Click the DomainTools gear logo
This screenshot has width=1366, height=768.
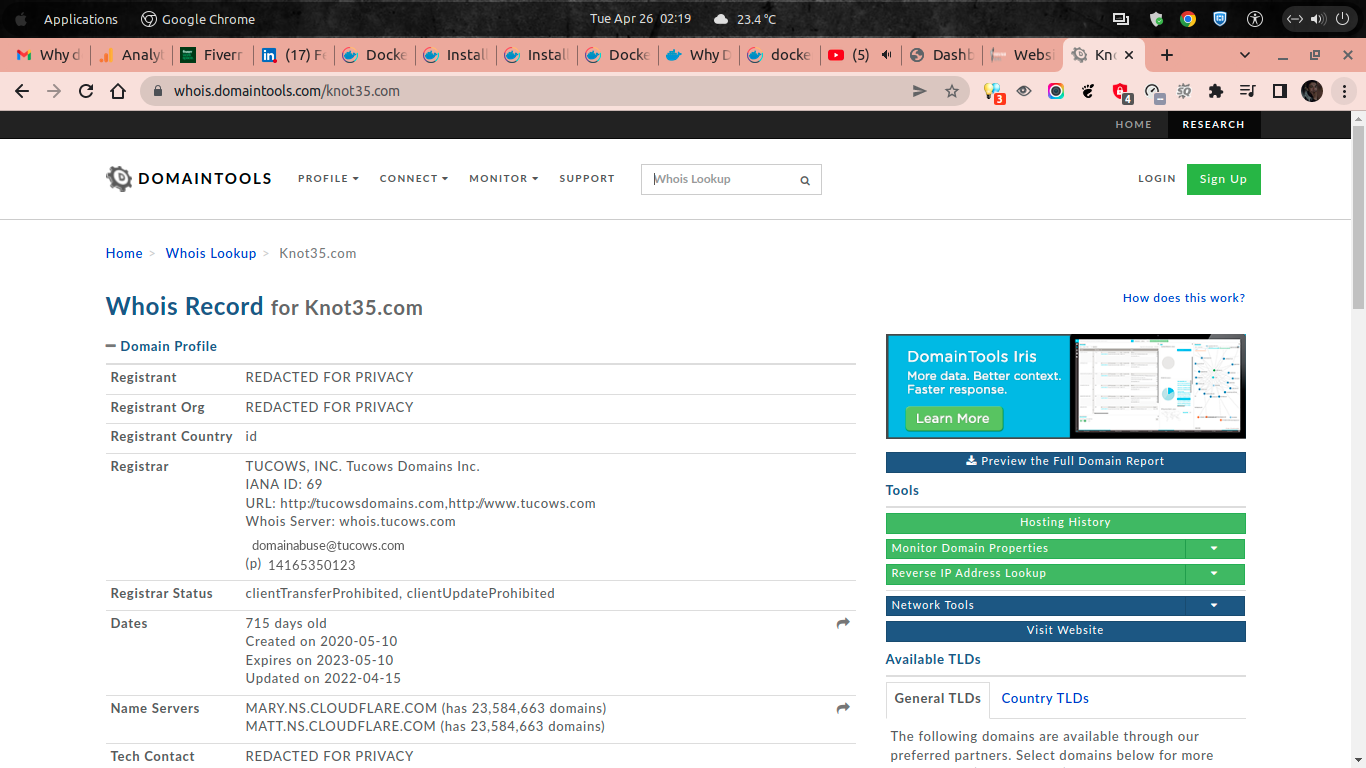(119, 178)
